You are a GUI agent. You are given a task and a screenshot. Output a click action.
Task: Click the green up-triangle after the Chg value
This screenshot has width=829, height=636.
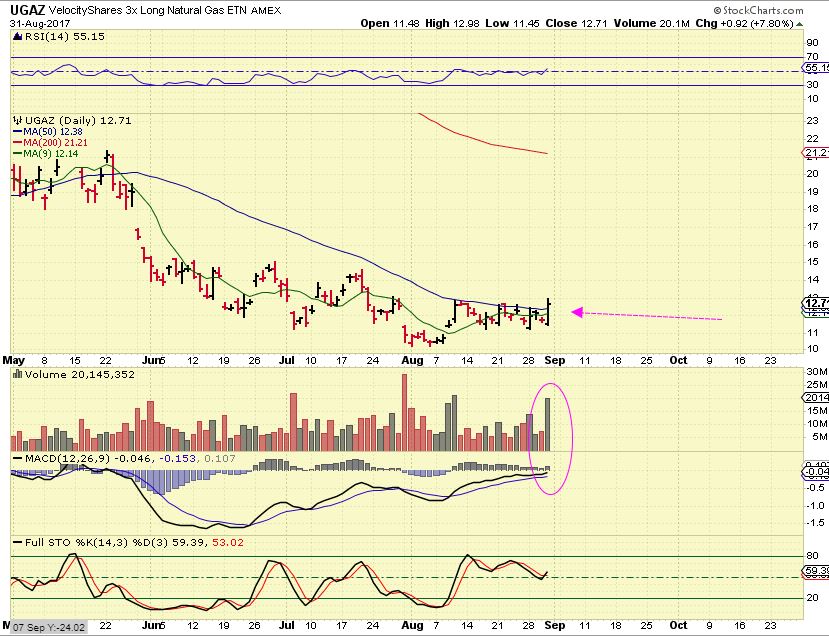point(799,24)
